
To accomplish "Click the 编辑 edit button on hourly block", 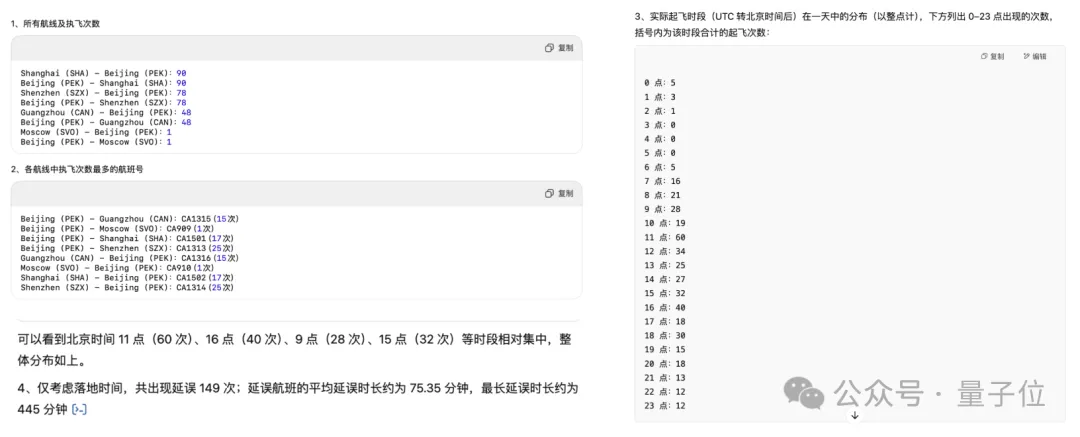I will (x=1035, y=57).
